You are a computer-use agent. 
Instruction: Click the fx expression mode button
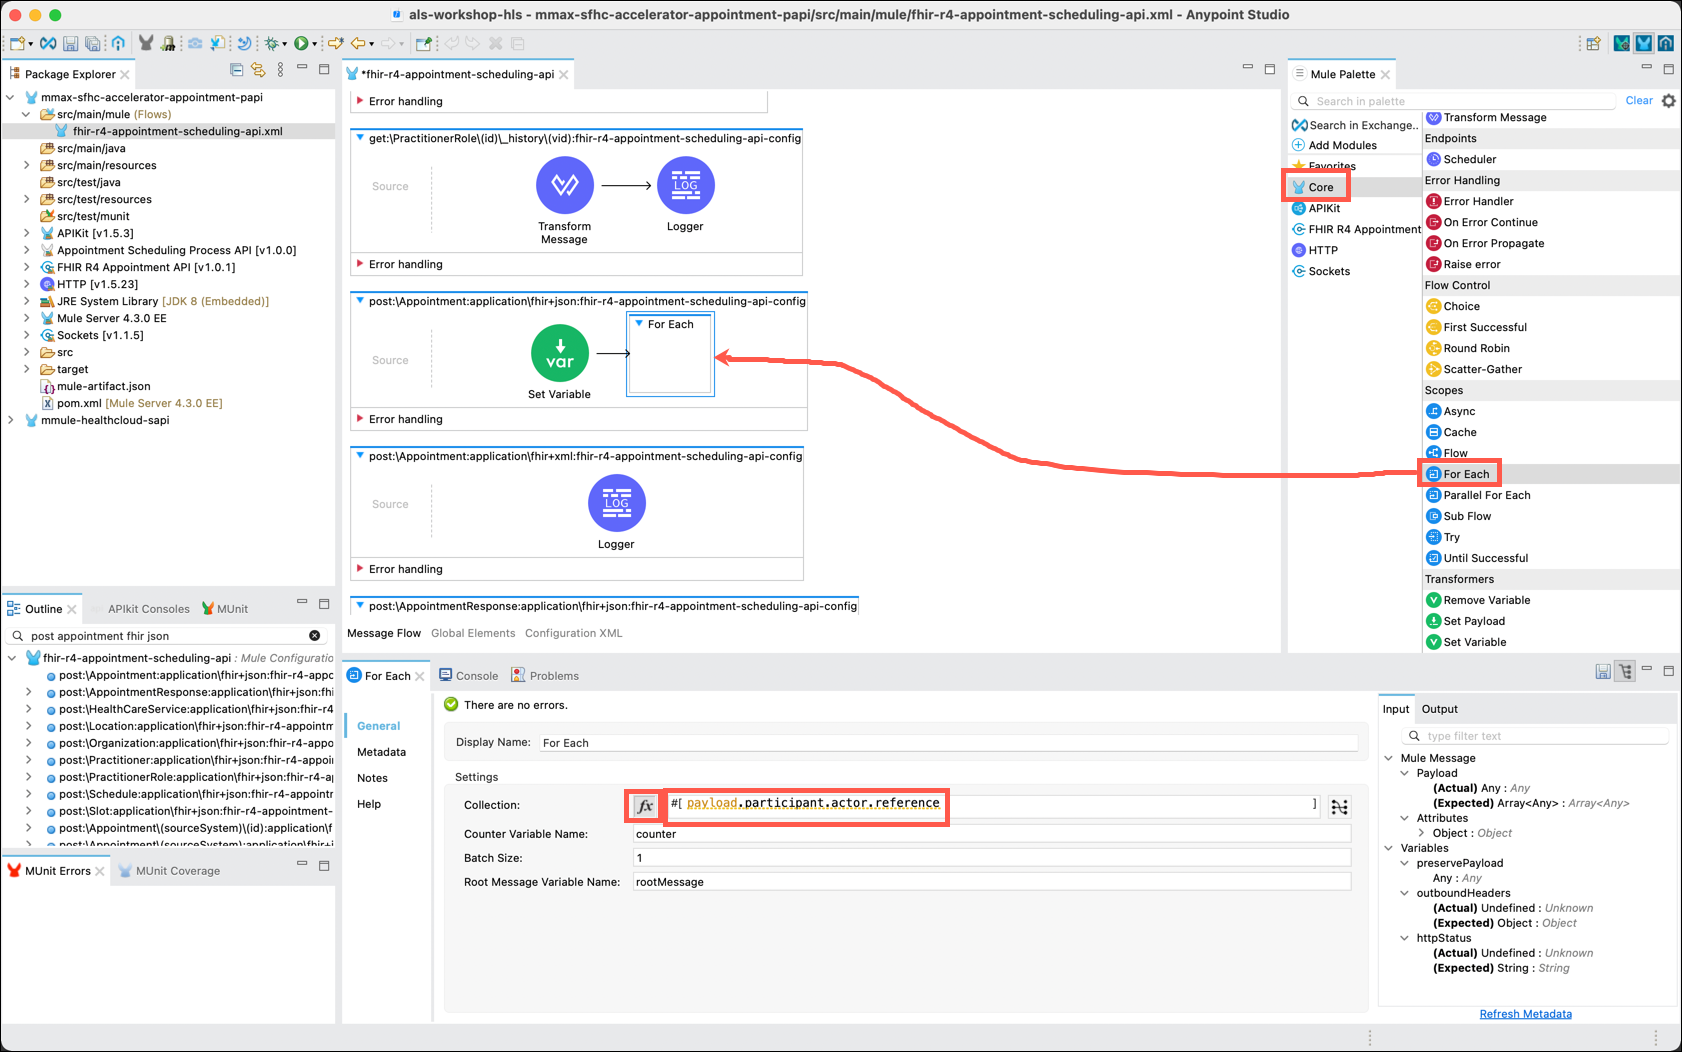coord(645,805)
